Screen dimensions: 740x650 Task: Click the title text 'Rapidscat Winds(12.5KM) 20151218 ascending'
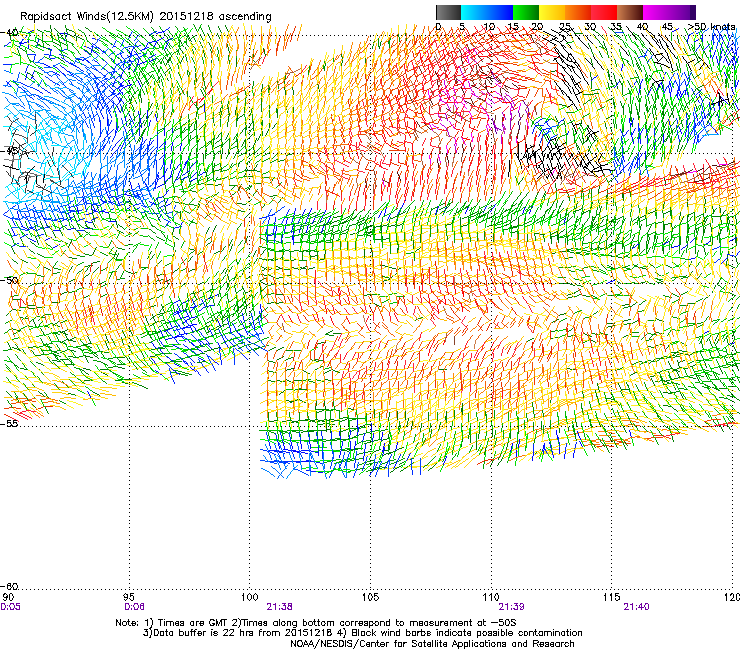pyautogui.click(x=146, y=16)
